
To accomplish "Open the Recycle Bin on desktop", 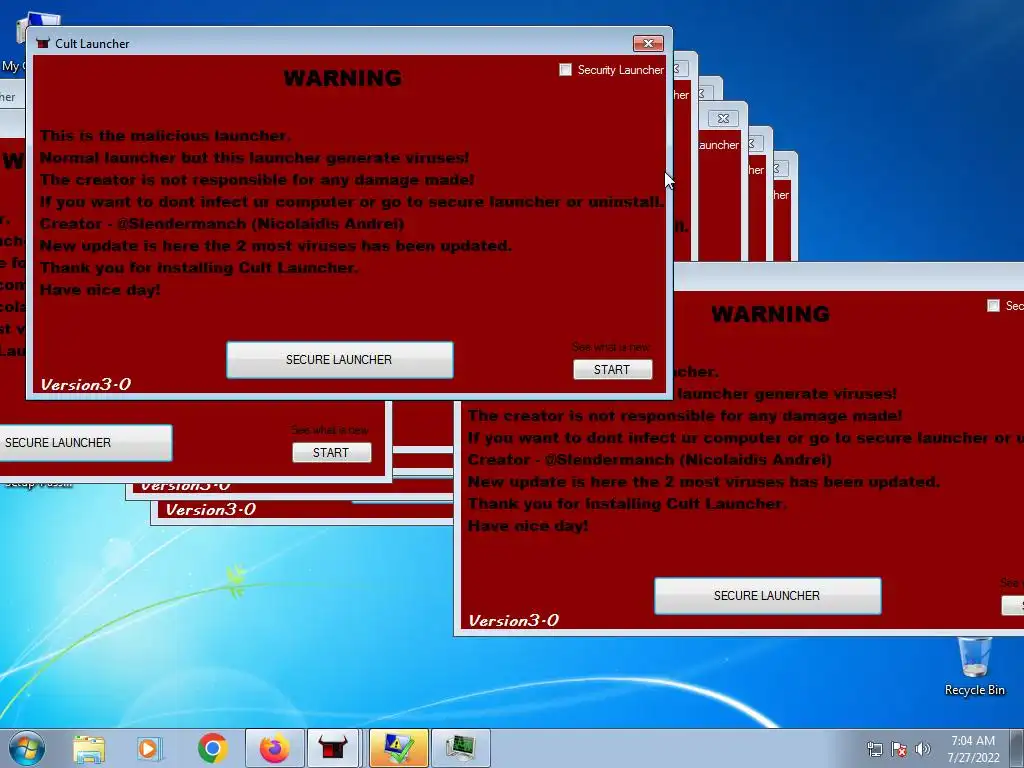I will point(974,666).
